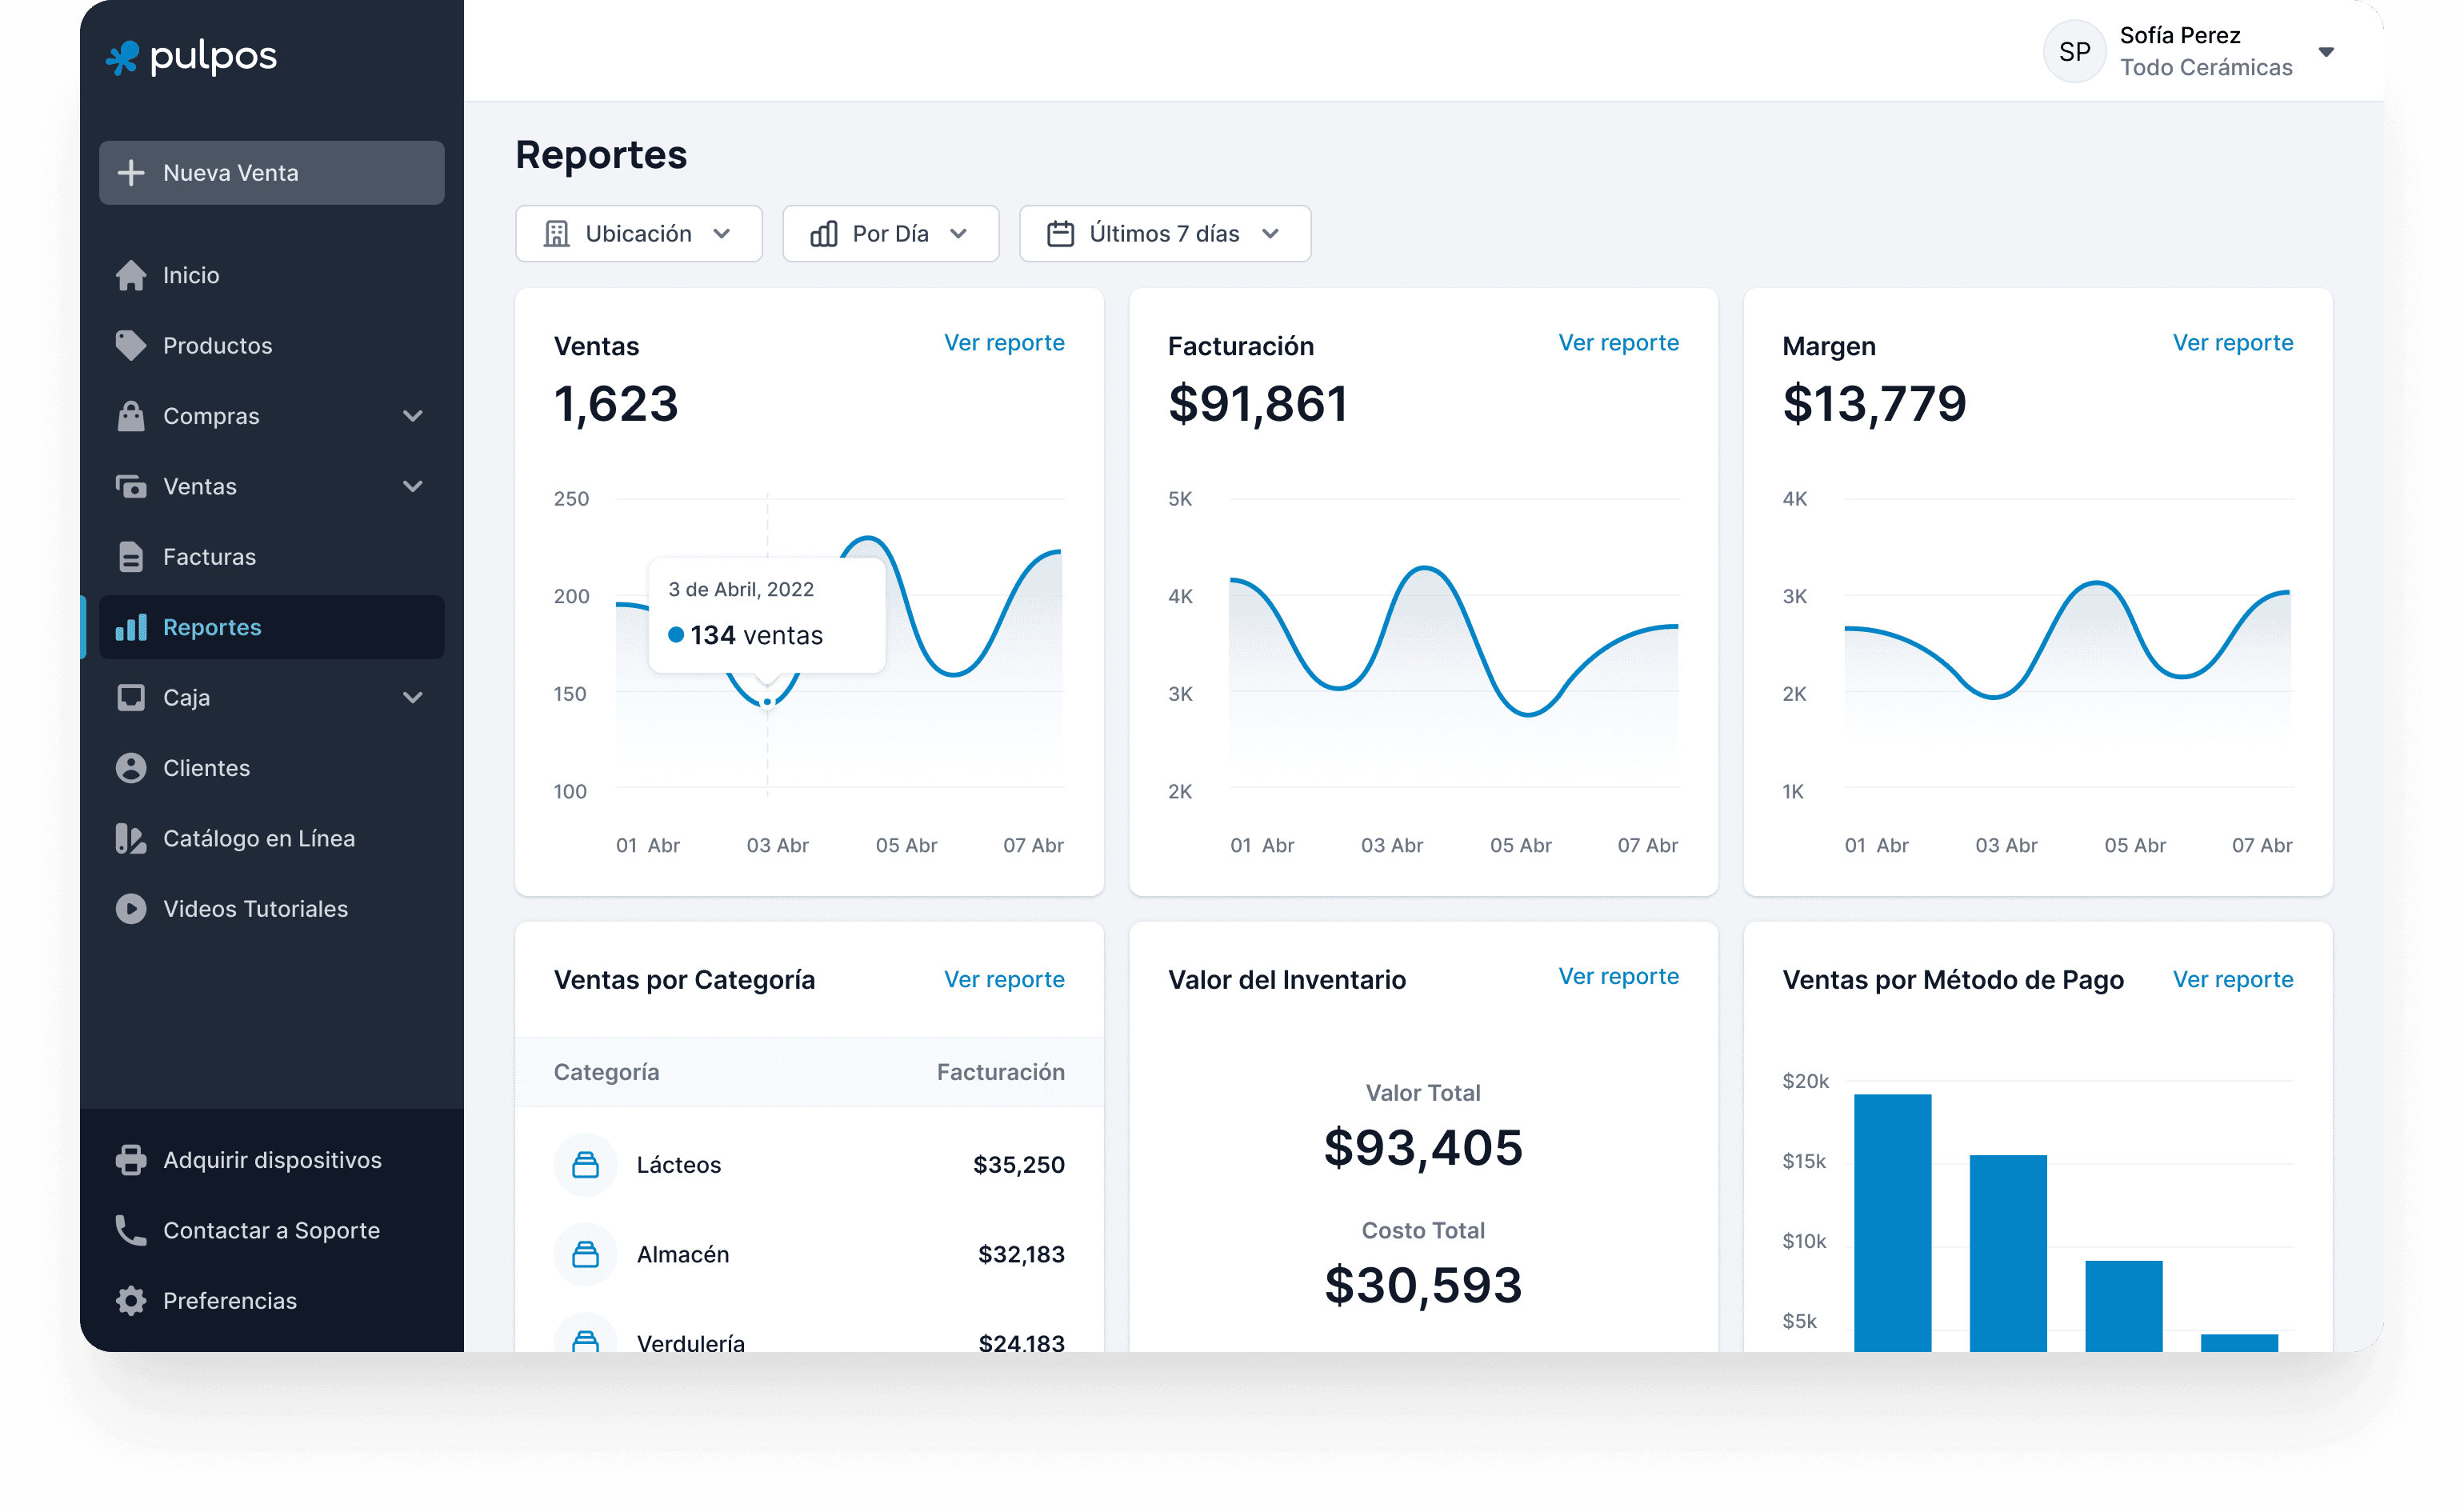Click the play icon for Videos Tutoriales
The width and height of the screenshot is (2464, 1512).
click(131, 909)
